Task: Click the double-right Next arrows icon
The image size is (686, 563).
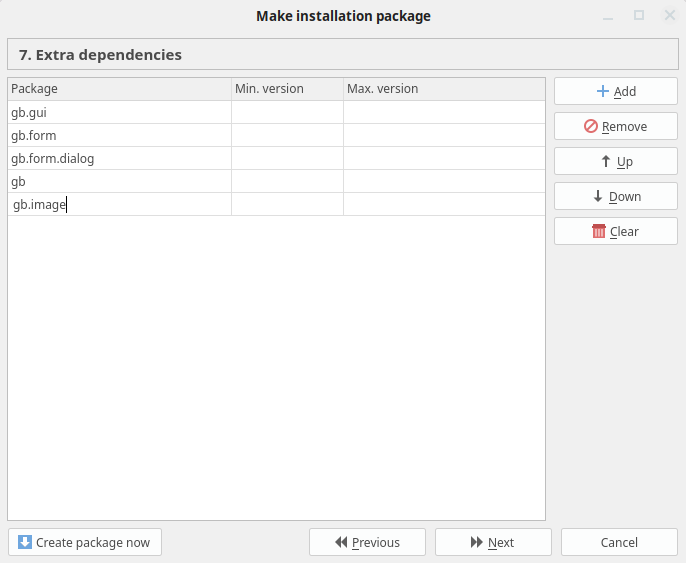Action: [x=476, y=542]
